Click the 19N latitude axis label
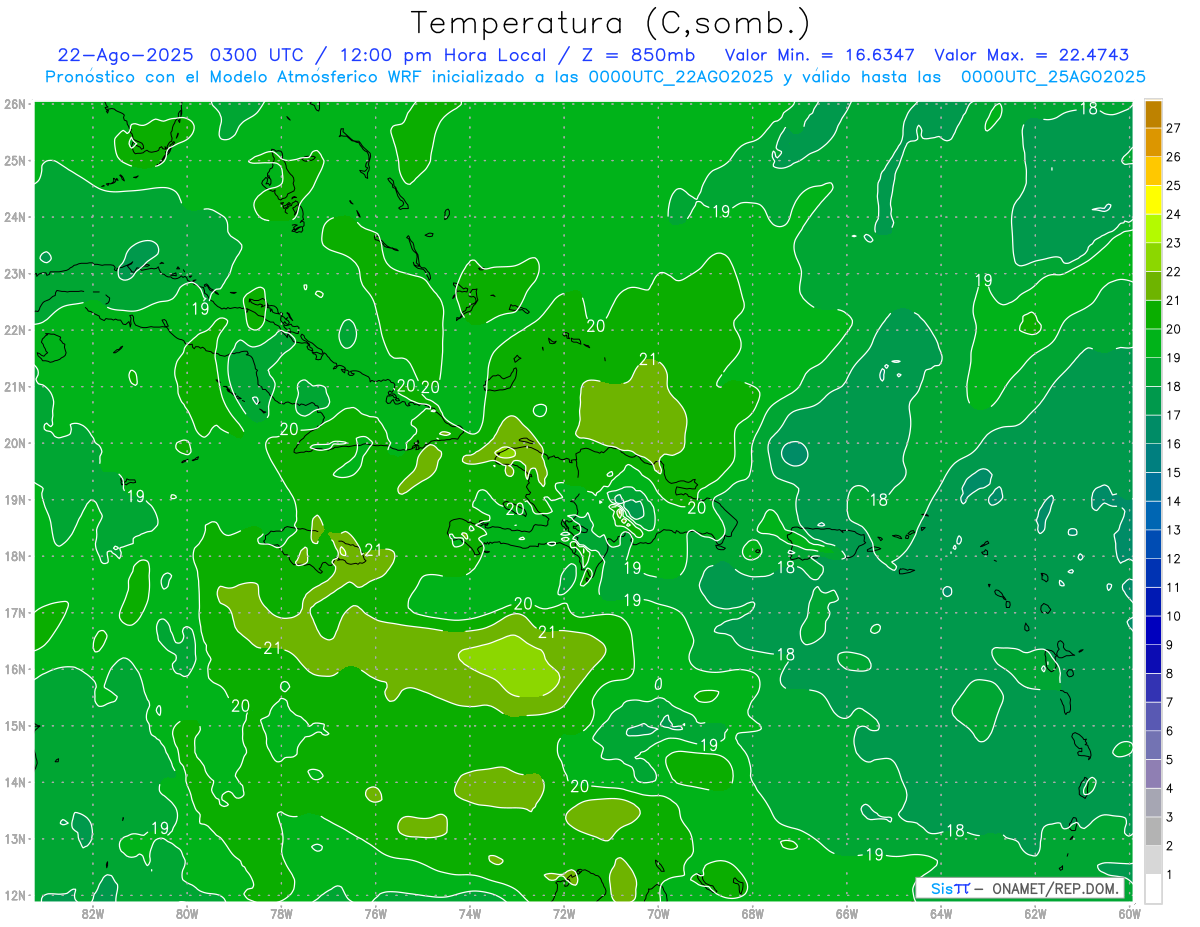Image resolution: width=1200 pixels, height=927 pixels. pos(15,500)
